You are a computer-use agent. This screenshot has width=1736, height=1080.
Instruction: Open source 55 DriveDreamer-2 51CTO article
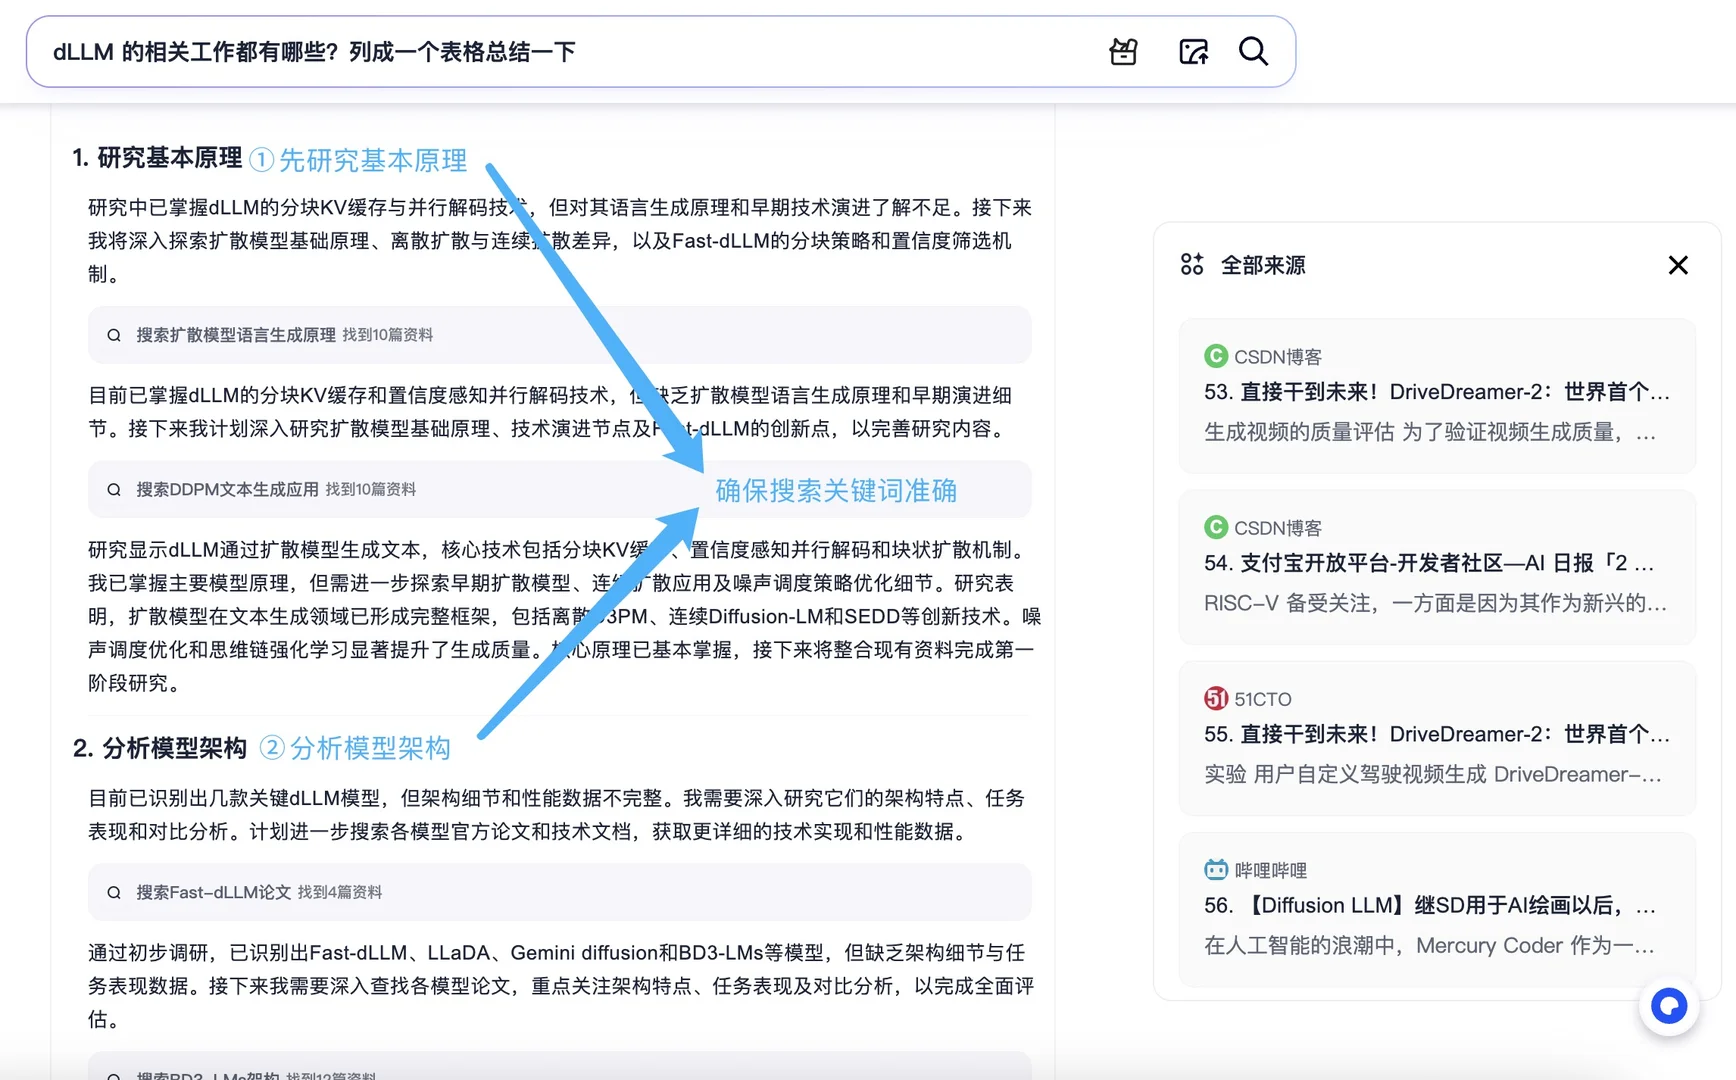[1437, 738]
